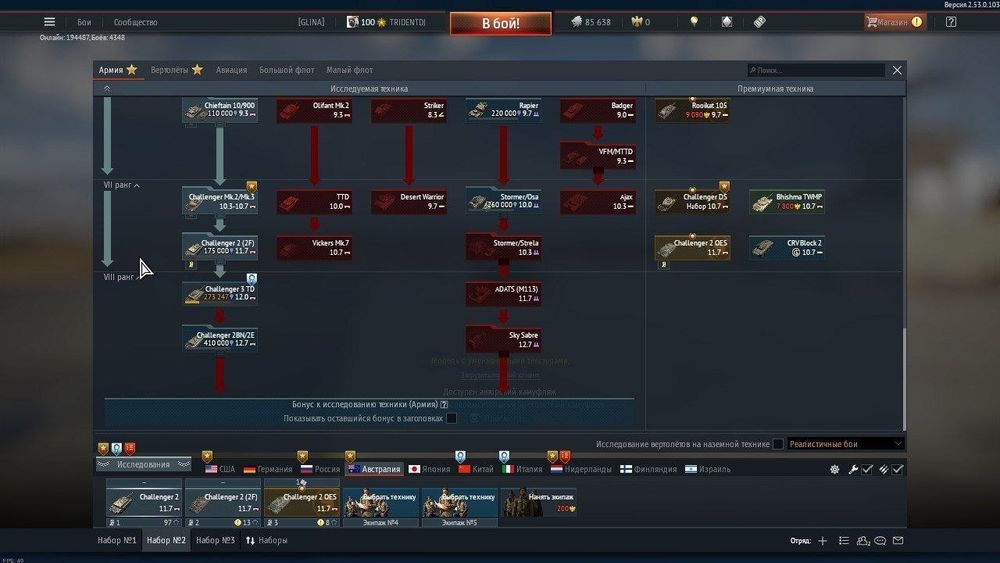Switch to the Армия tab

pos(117,69)
